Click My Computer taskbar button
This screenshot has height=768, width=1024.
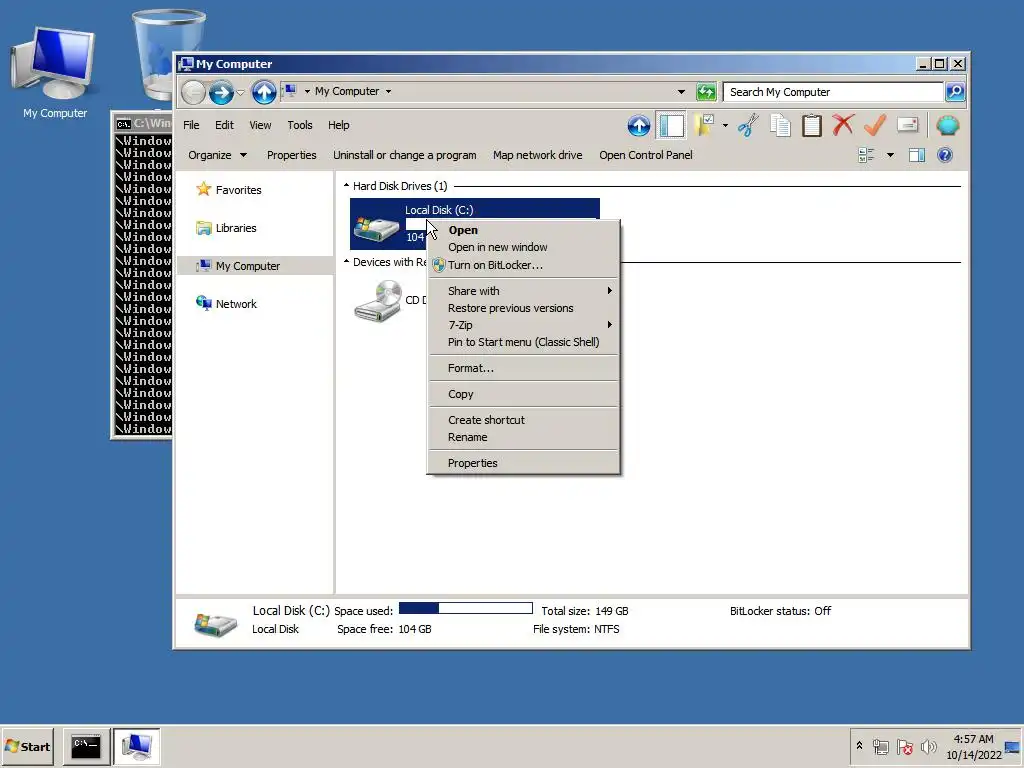pyautogui.click(x=136, y=746)
